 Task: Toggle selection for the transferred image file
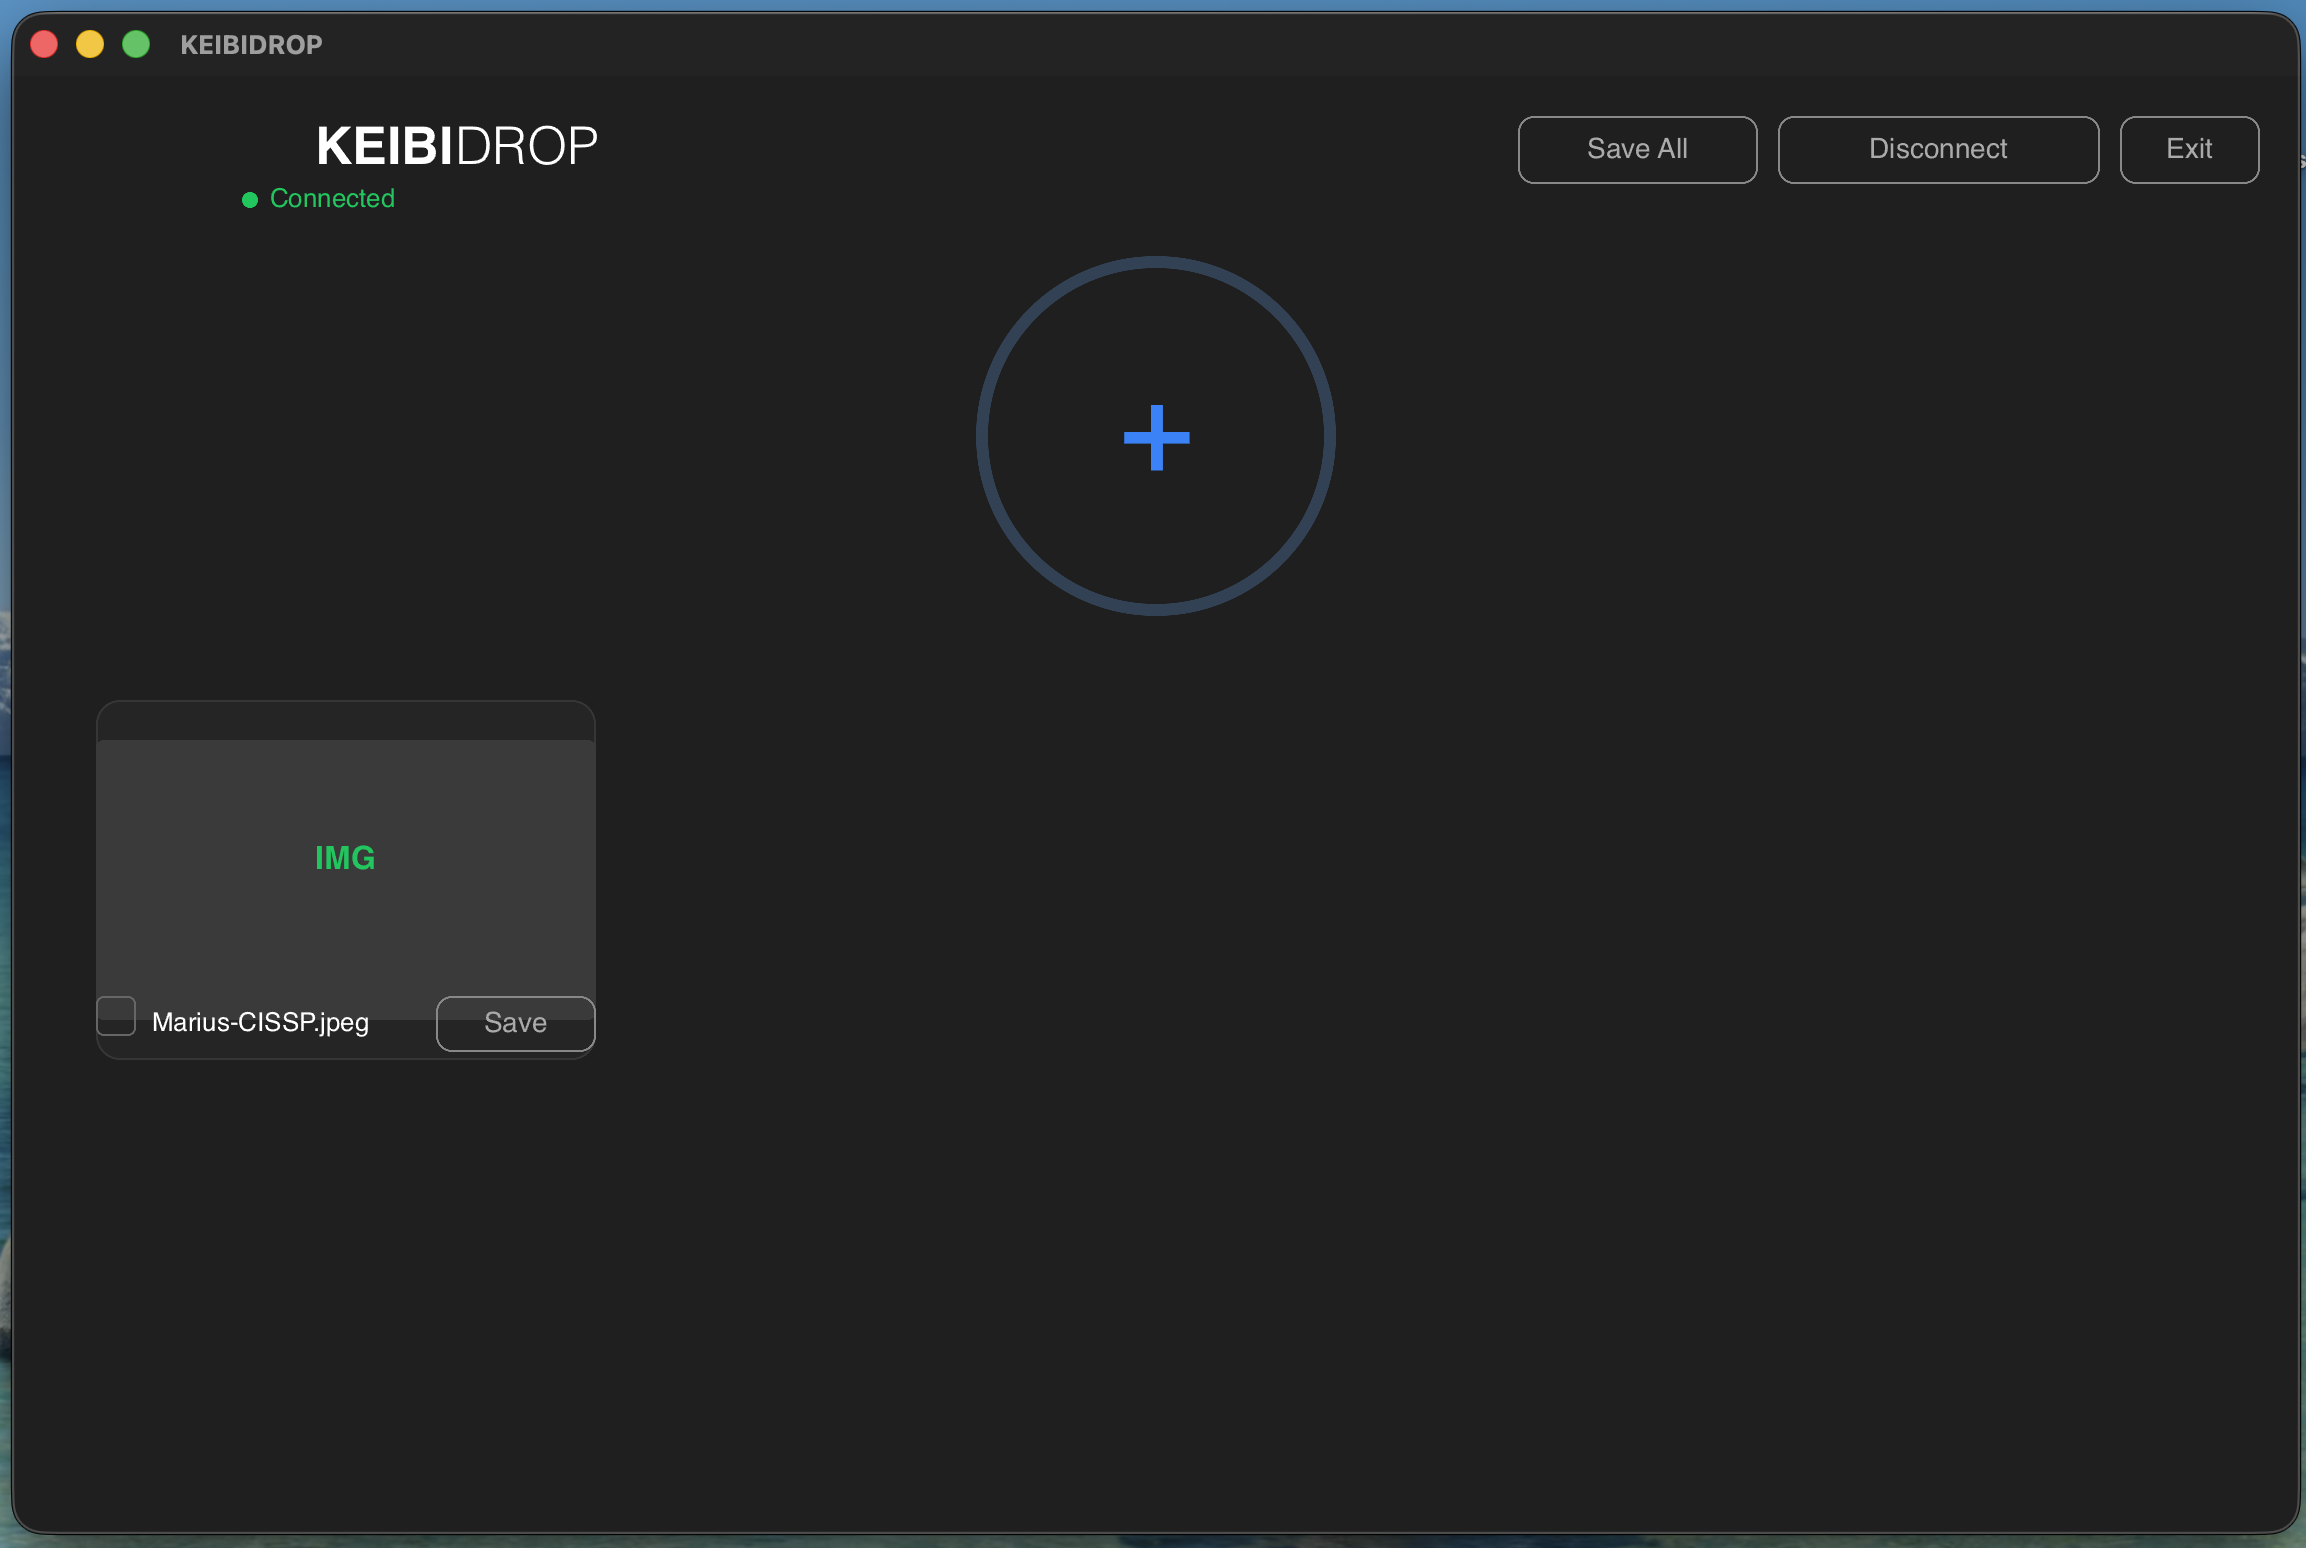(x=116, y=1016)
